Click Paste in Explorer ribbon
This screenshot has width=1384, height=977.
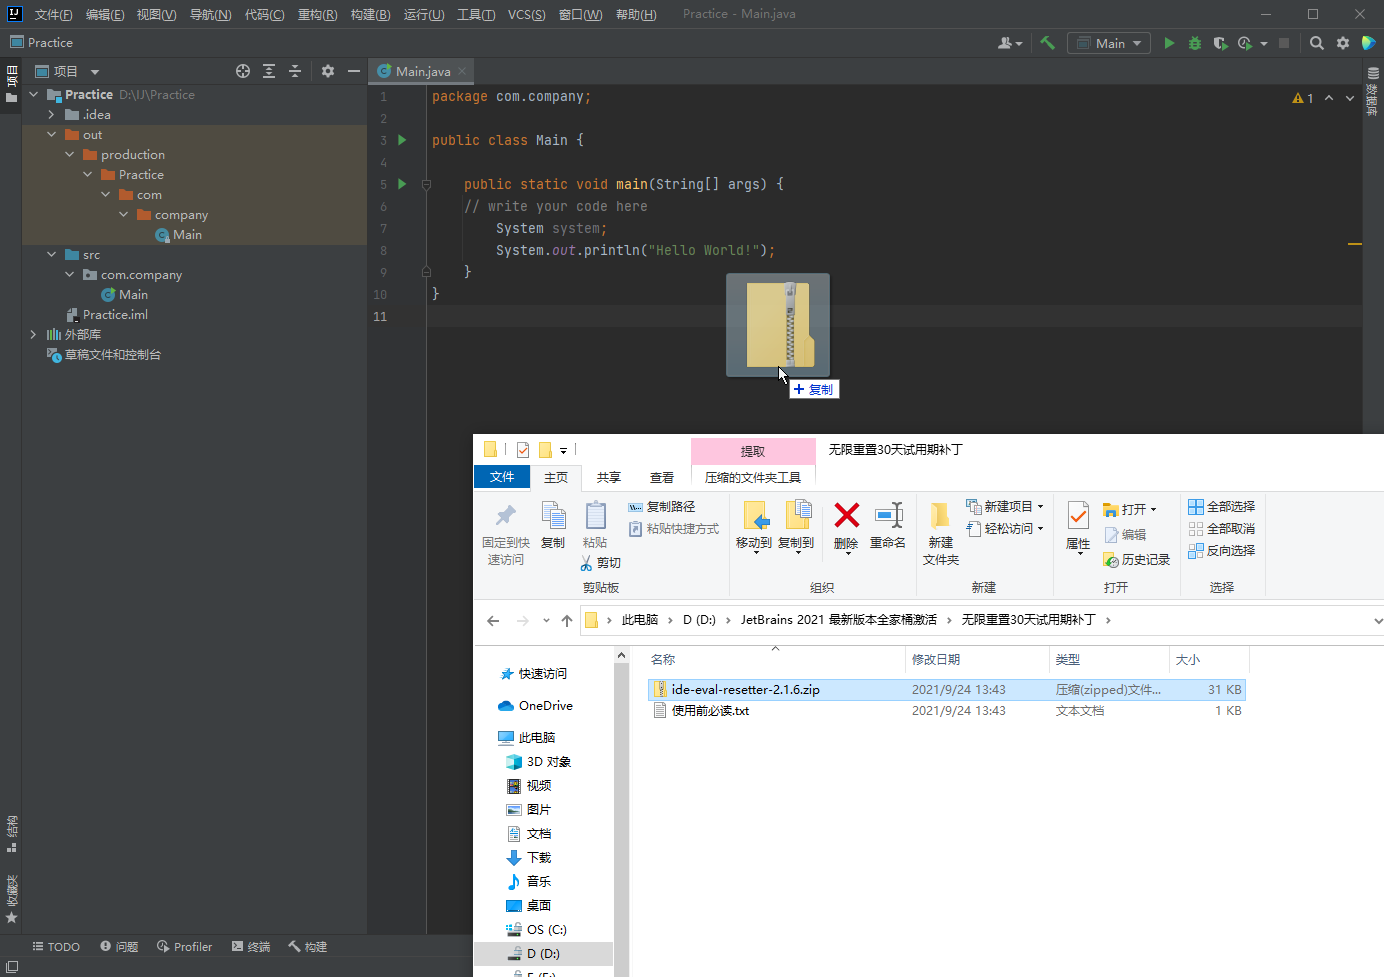click(595, 526)
